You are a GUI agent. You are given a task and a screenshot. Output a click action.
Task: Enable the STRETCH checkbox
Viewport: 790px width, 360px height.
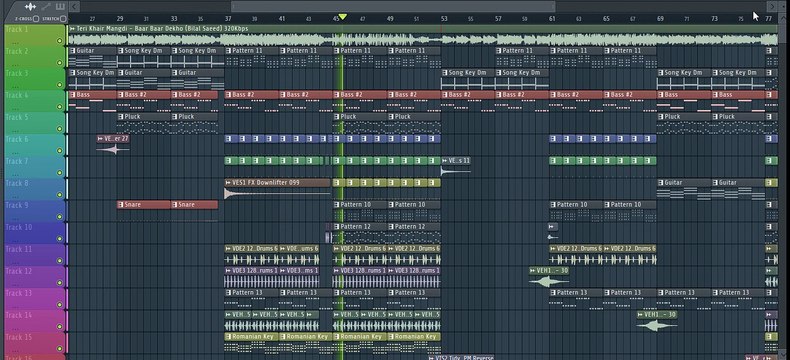click(63, 19)
